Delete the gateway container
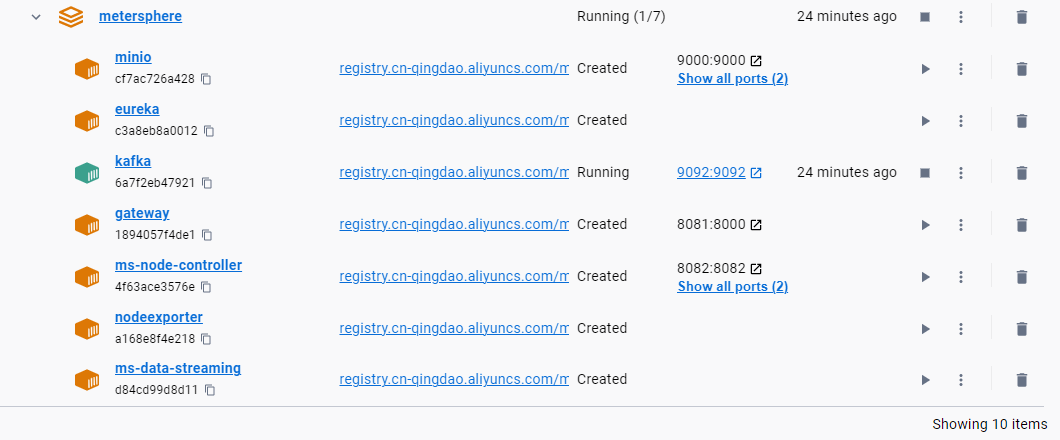Screen dimensions: 1060x440 click(1021, 225)
